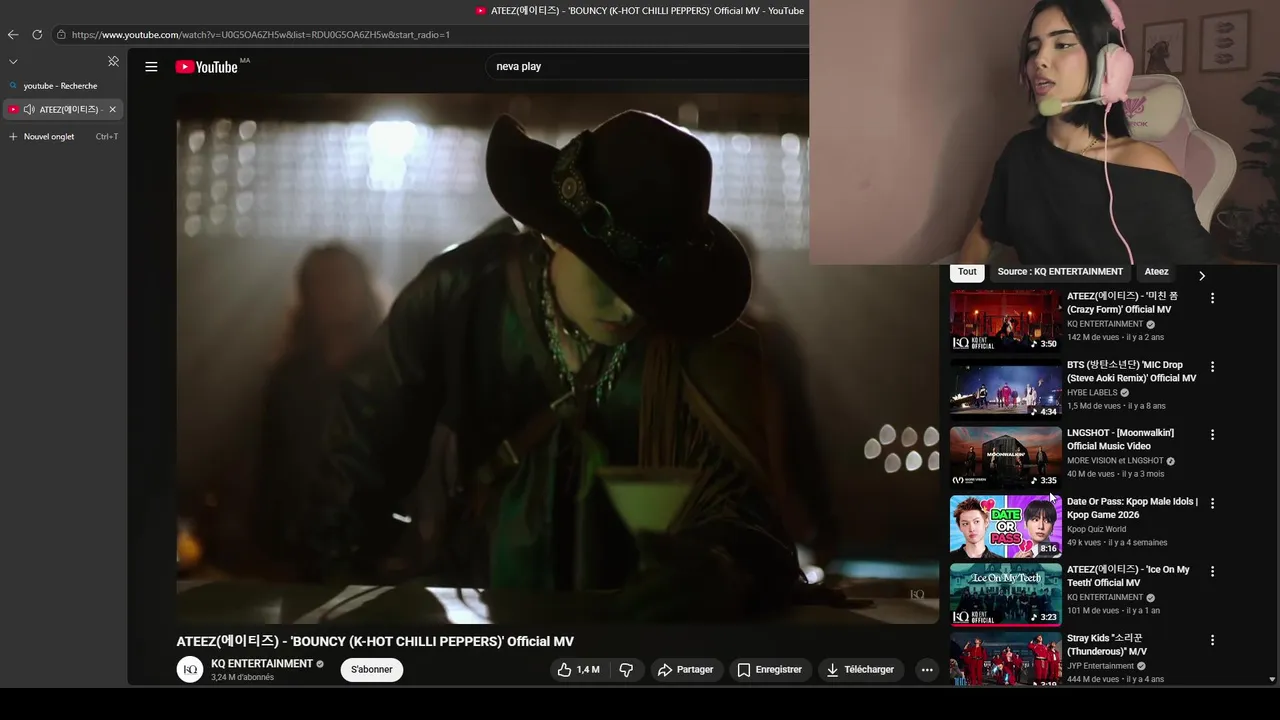Mute the ATEEZ tab via speaker icon
Screen dimensions: 1280x720
(29, 109)
